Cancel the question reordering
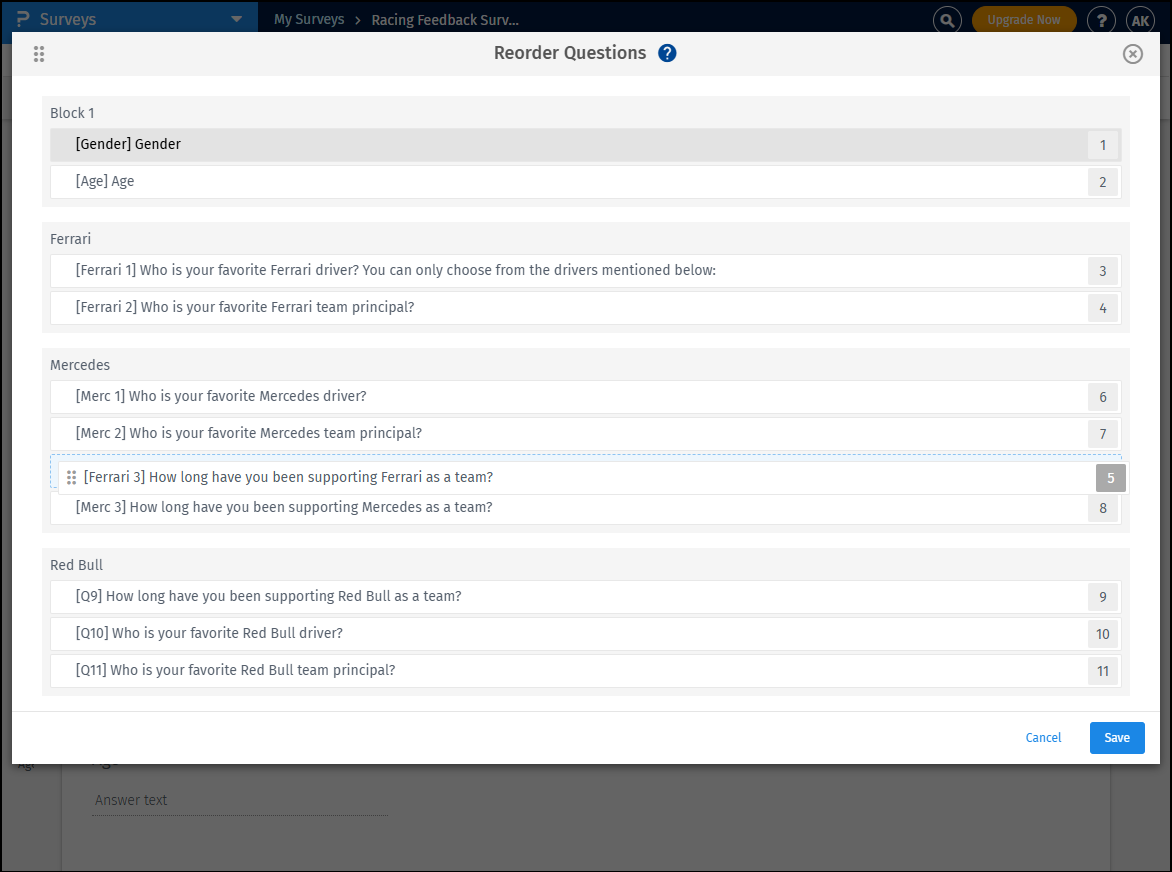 (x=1043, y=737)
